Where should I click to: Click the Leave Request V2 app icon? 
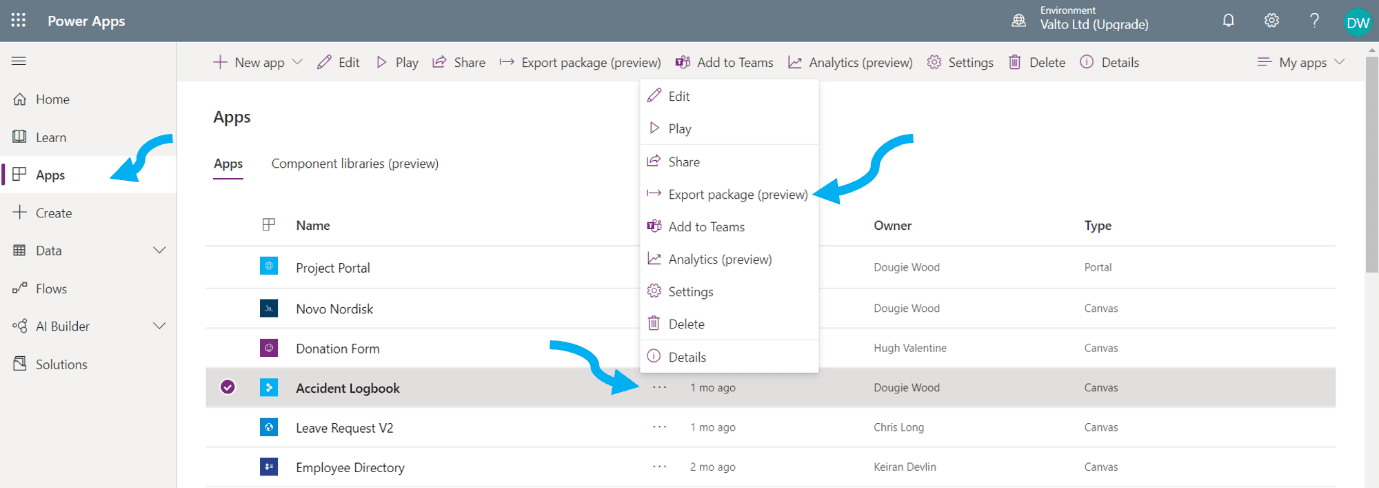(x=268, y=427)
